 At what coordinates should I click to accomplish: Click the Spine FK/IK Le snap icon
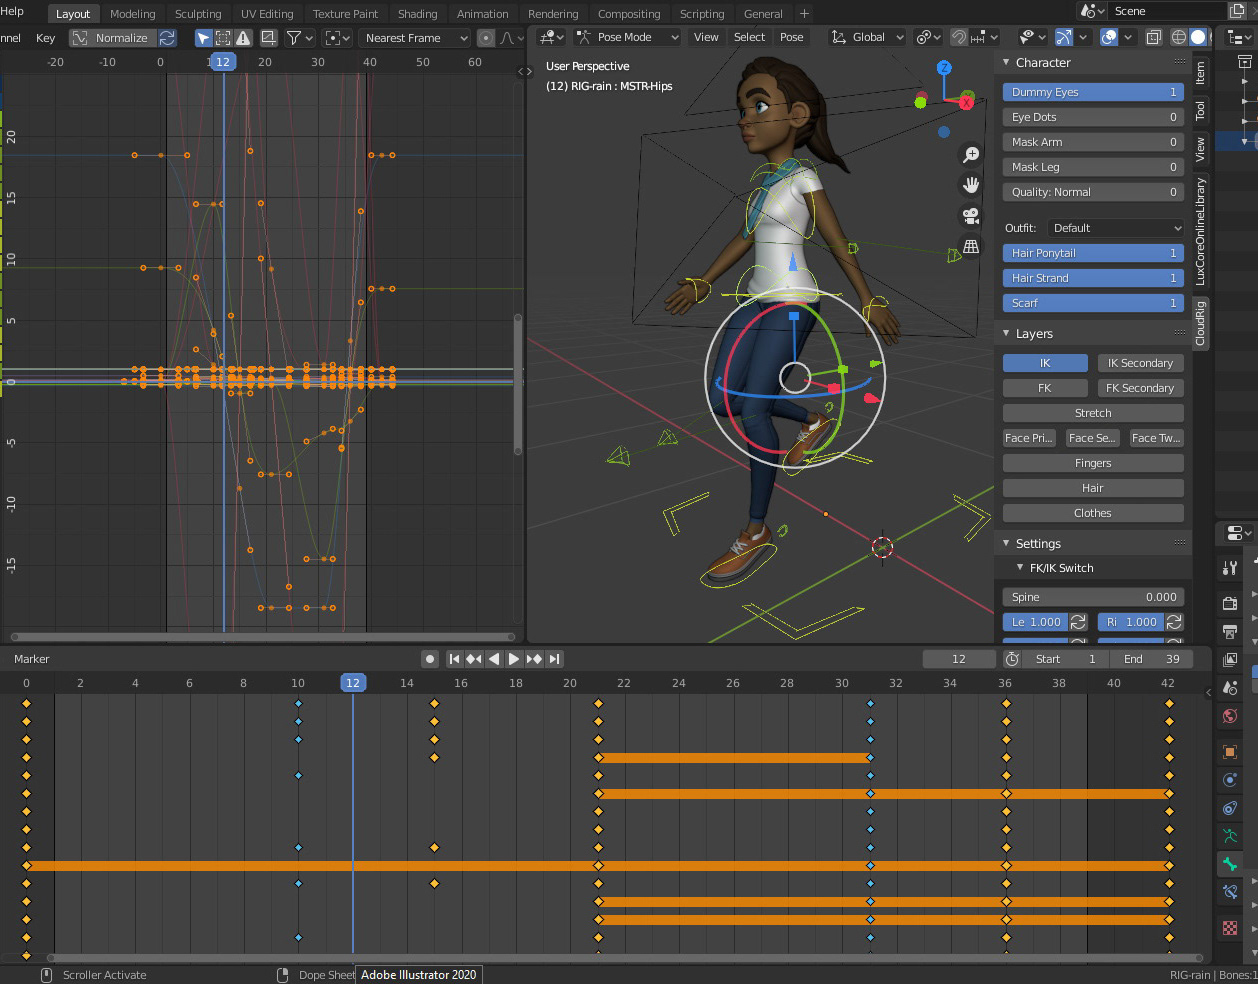tap(1078, 622)
